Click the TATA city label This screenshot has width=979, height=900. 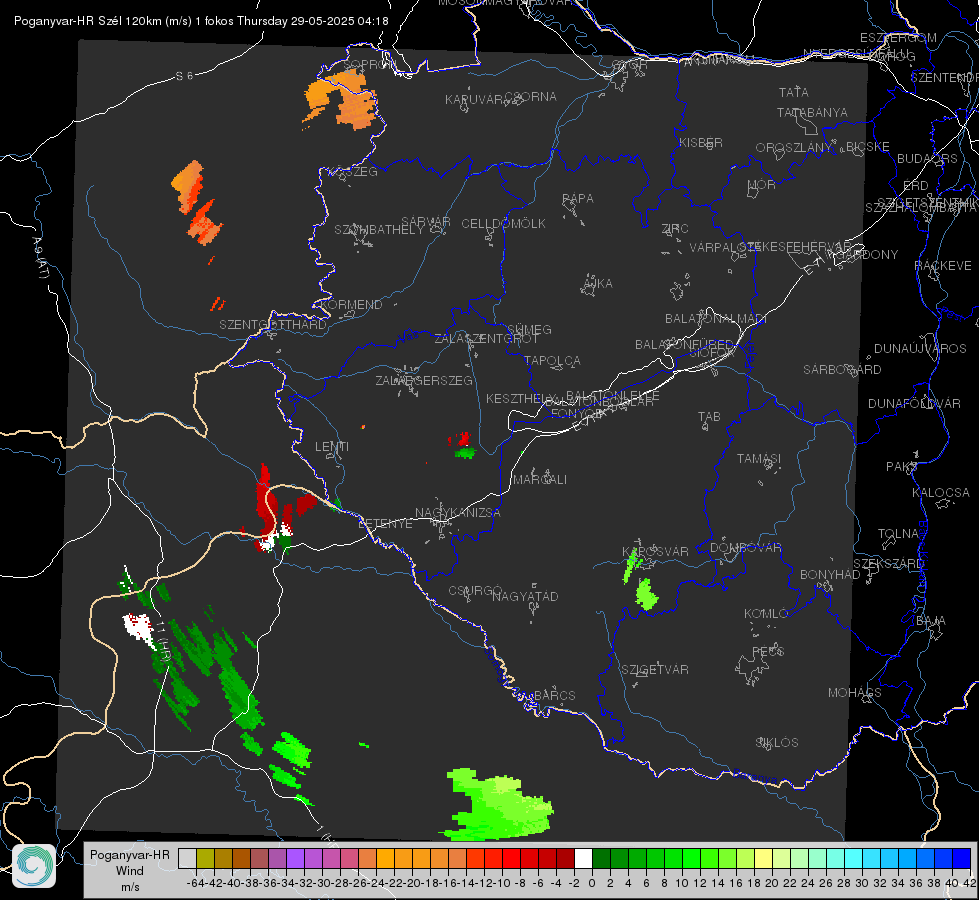point(794,92)
